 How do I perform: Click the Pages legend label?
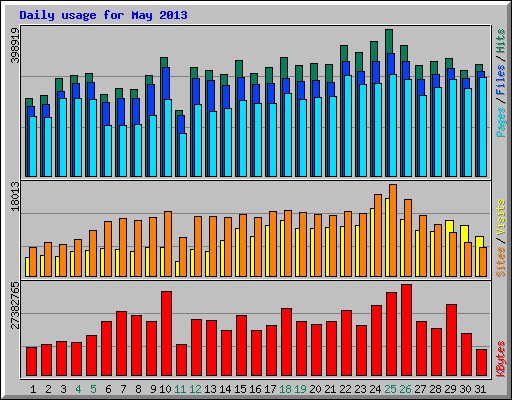pyautogui.click(x=501, y=122)
